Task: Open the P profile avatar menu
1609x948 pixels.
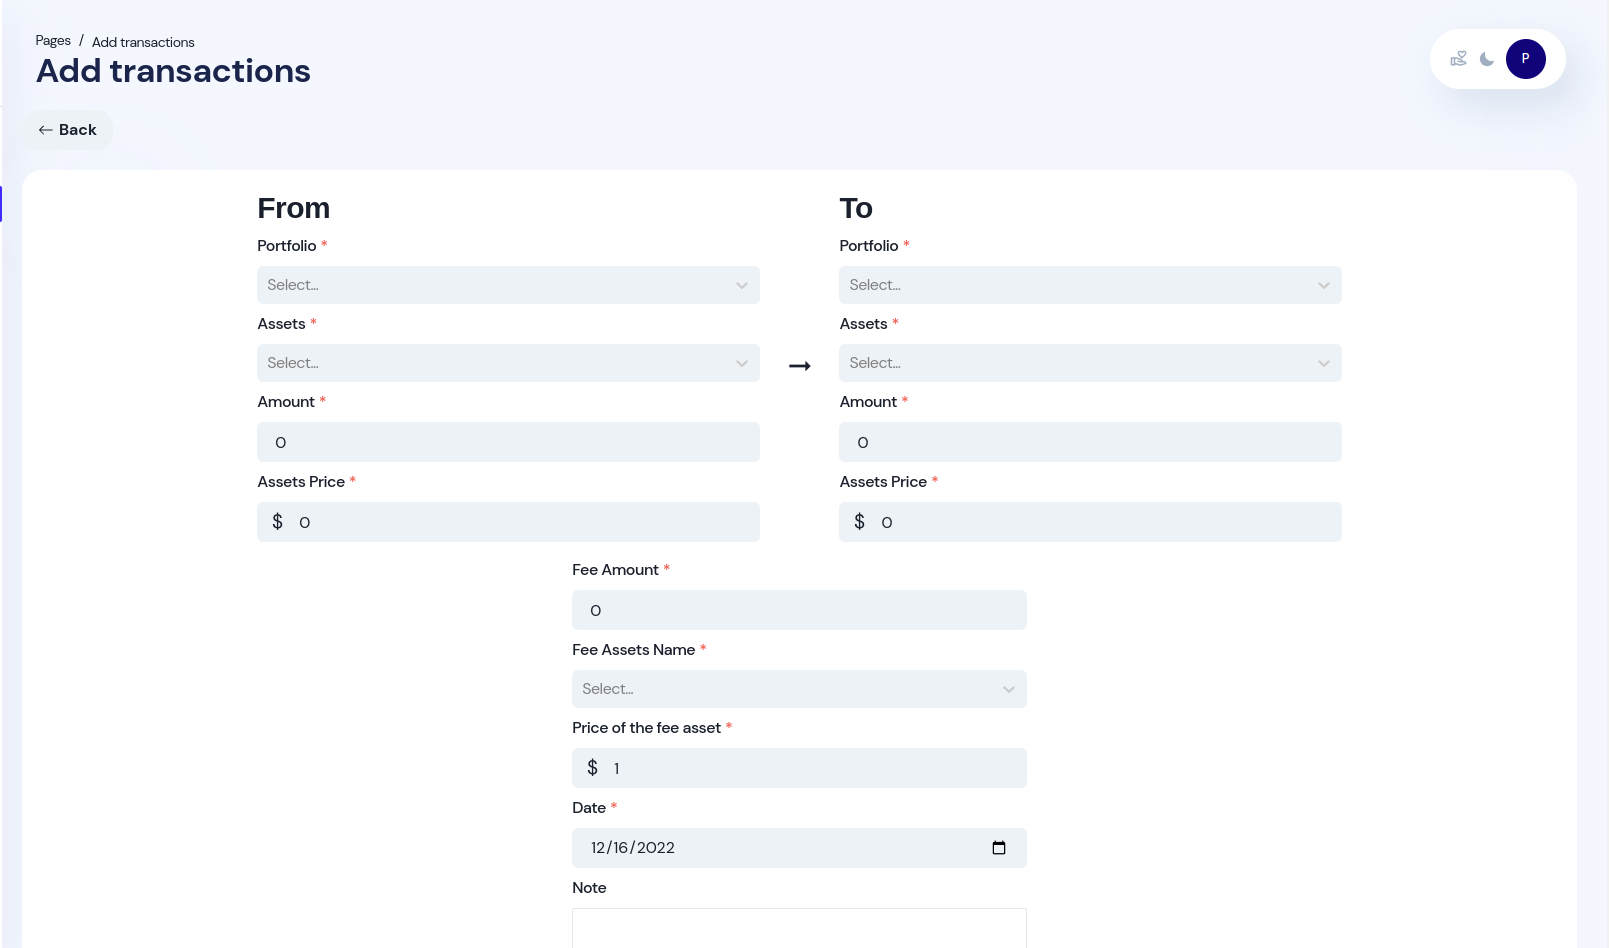Action: coord(1526,59)
